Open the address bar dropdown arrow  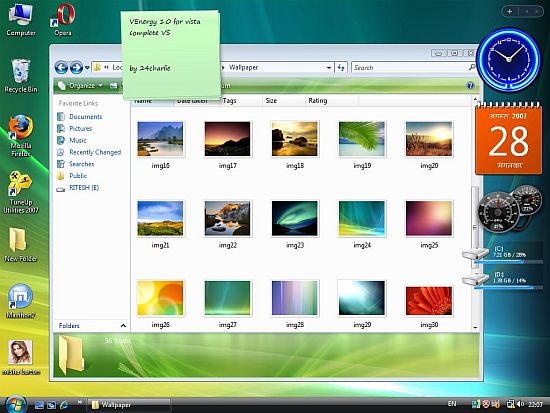pos(329,67)
